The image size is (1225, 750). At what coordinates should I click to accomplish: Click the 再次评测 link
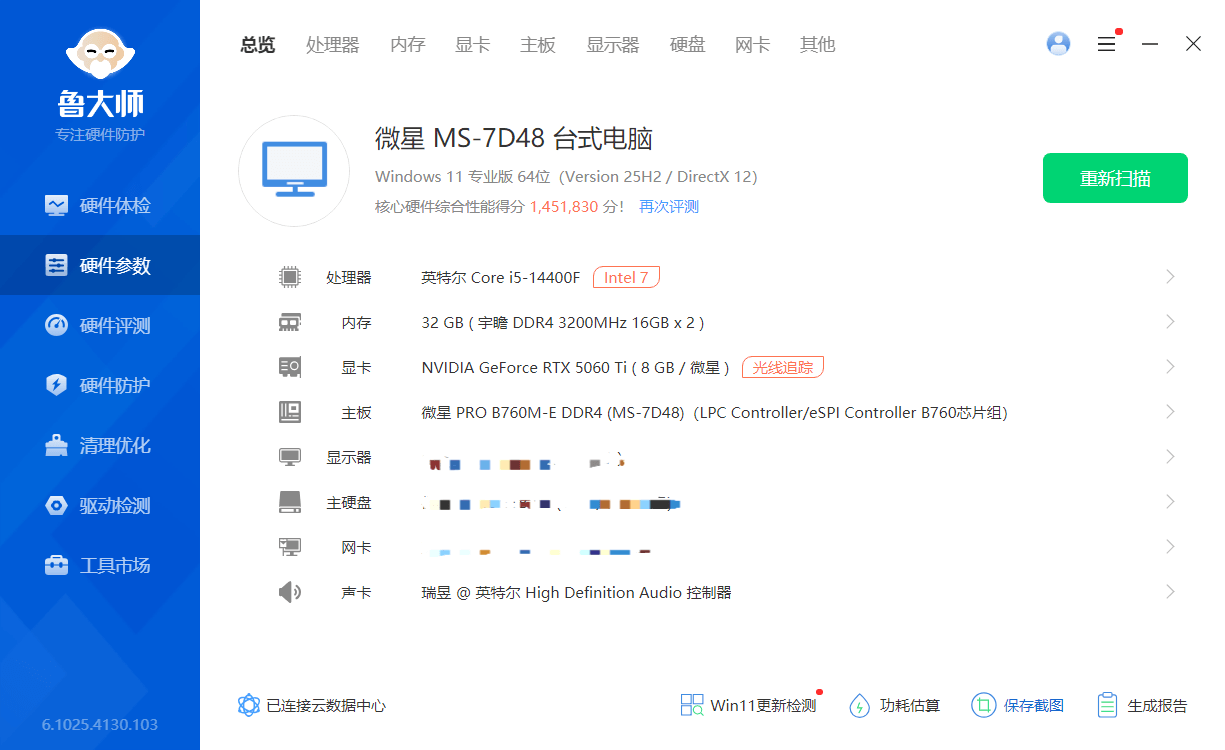pyautogui.click(x=669, y=207)
